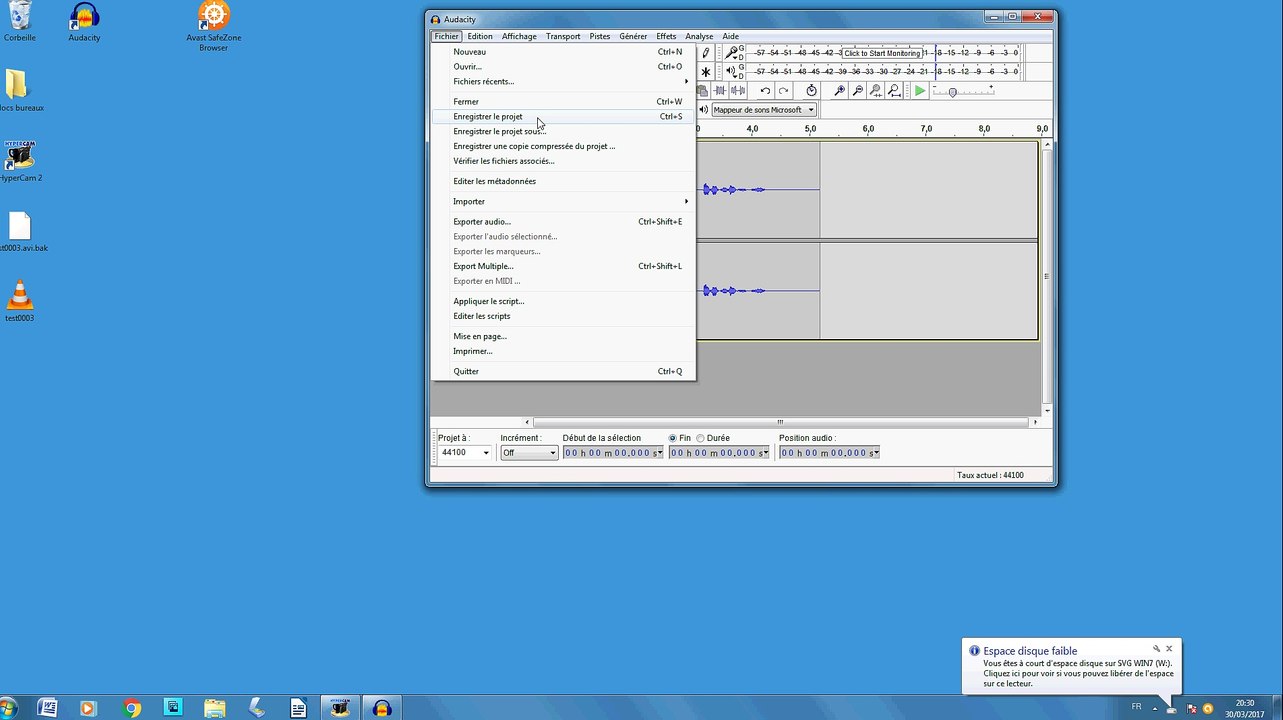Click the Silence audio tool icon
The image size is (1283, 720).
pyautogui.click(x=738, y=91)
